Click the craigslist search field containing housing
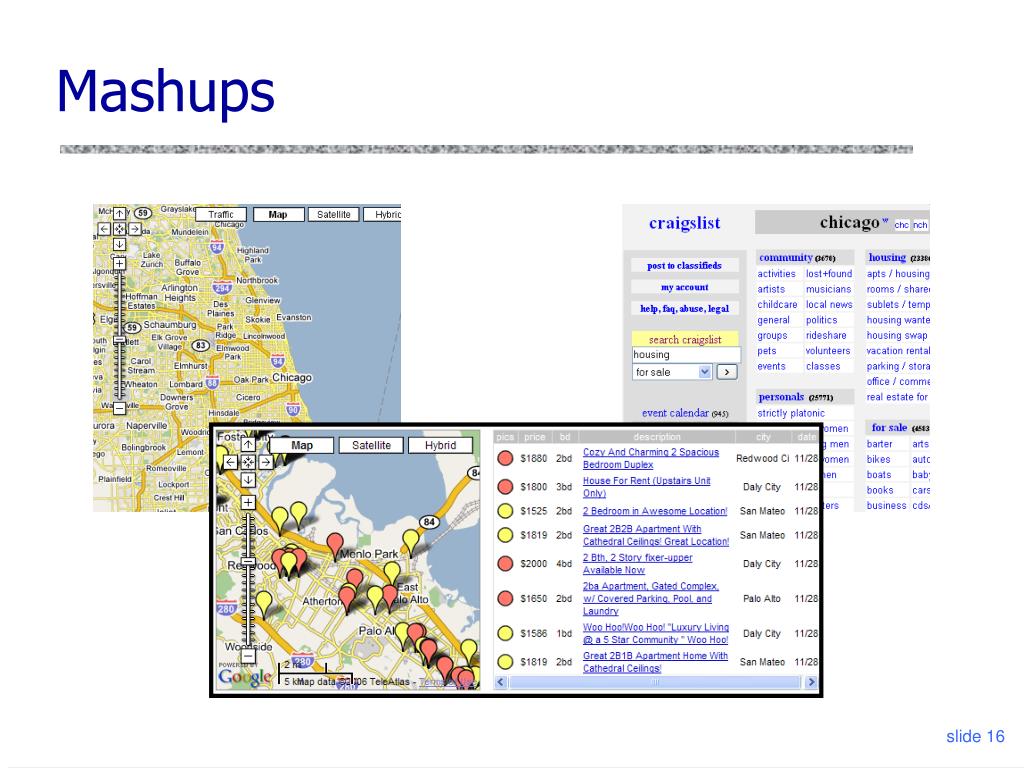 tap(686, 355)
